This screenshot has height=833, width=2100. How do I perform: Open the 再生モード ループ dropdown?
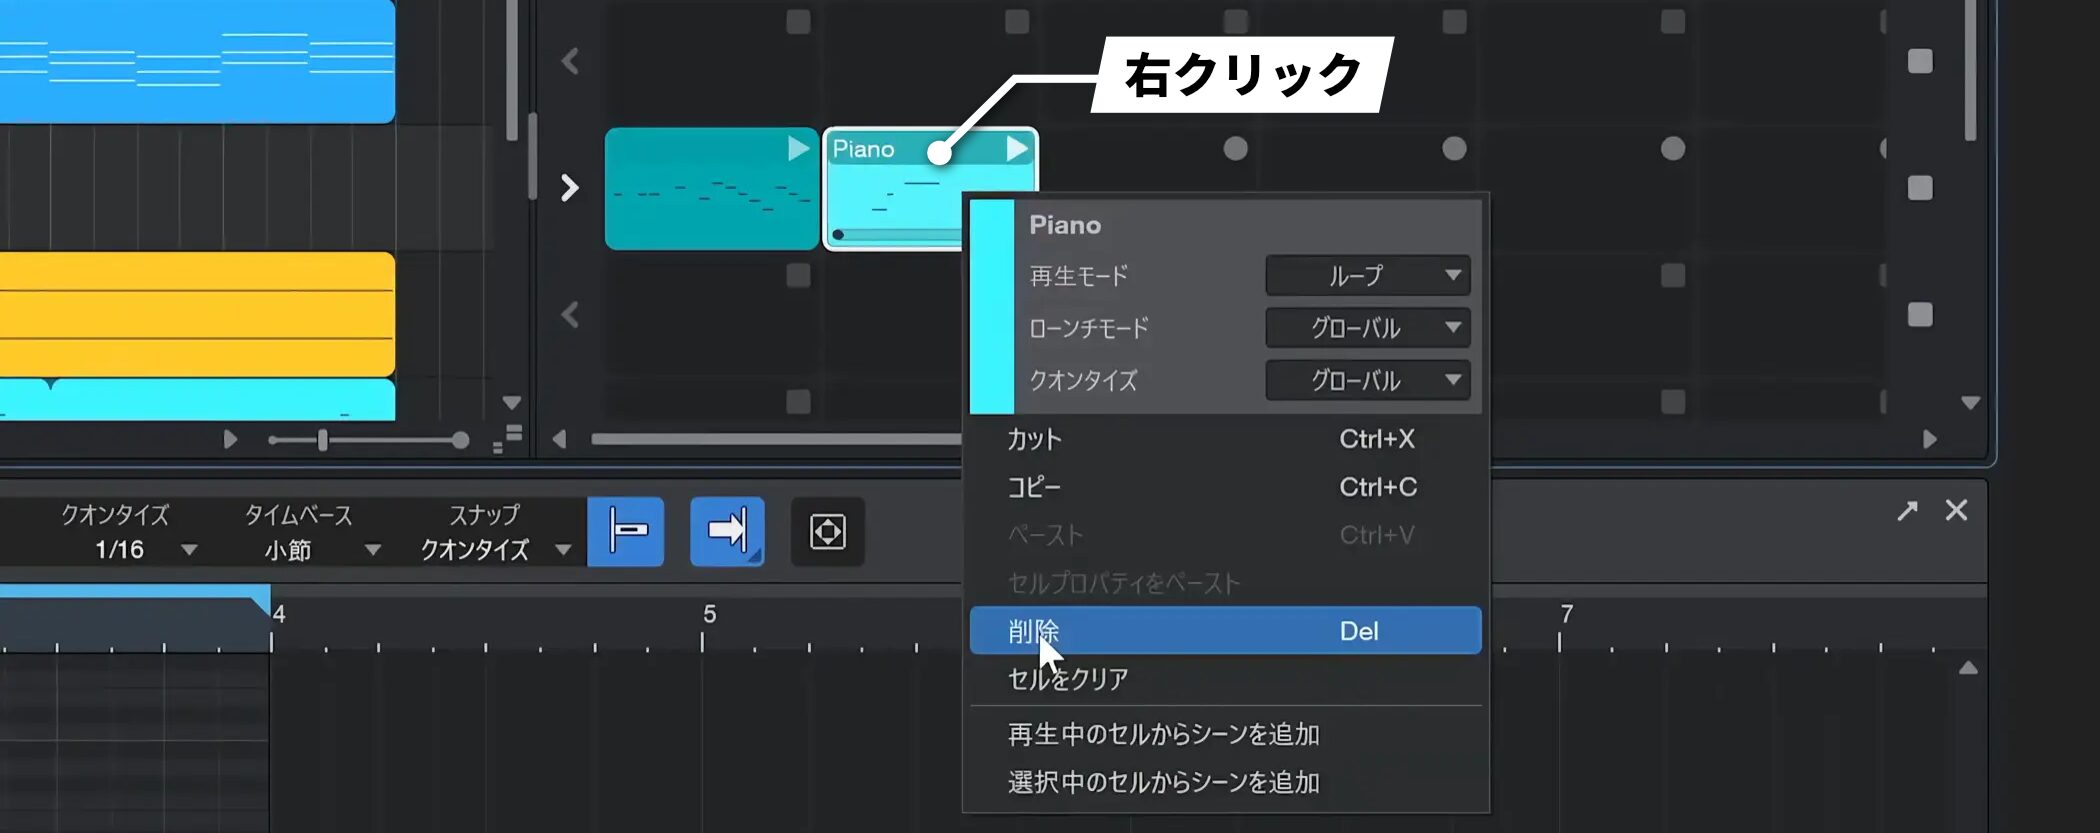tap(1367, 275)
